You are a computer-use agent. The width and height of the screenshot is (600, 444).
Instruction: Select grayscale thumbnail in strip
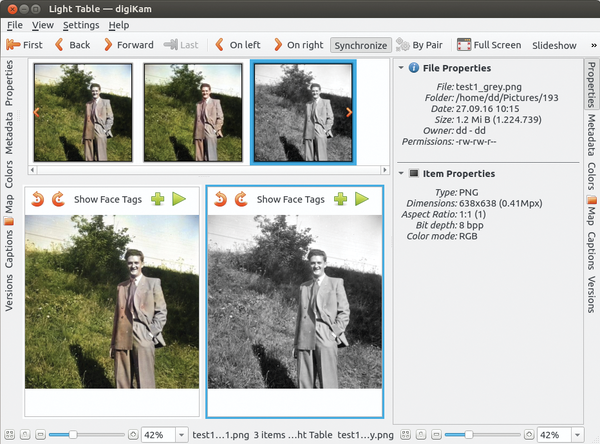303,112
